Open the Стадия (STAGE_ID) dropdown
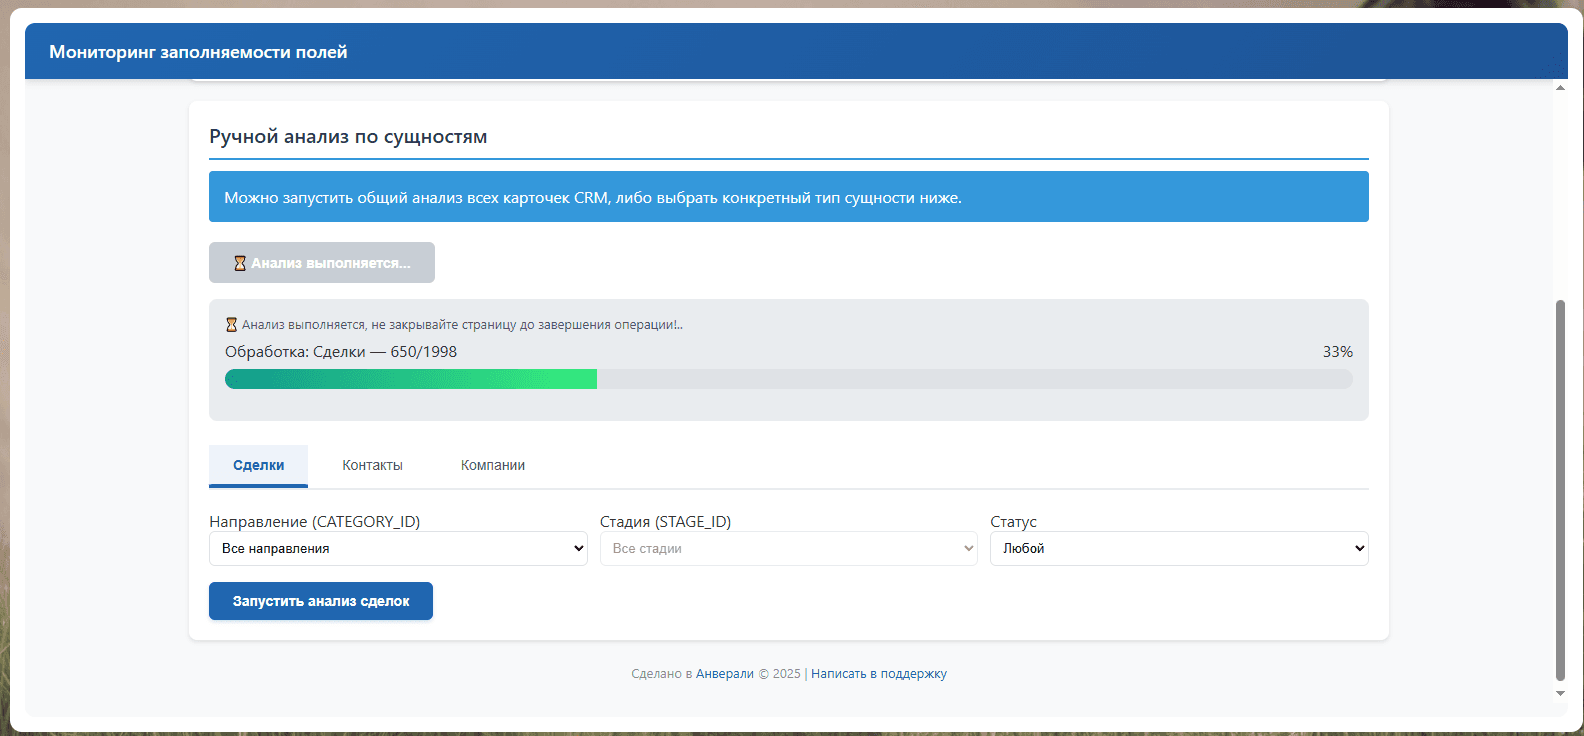Screen dimensions: 1584x736 789,548
